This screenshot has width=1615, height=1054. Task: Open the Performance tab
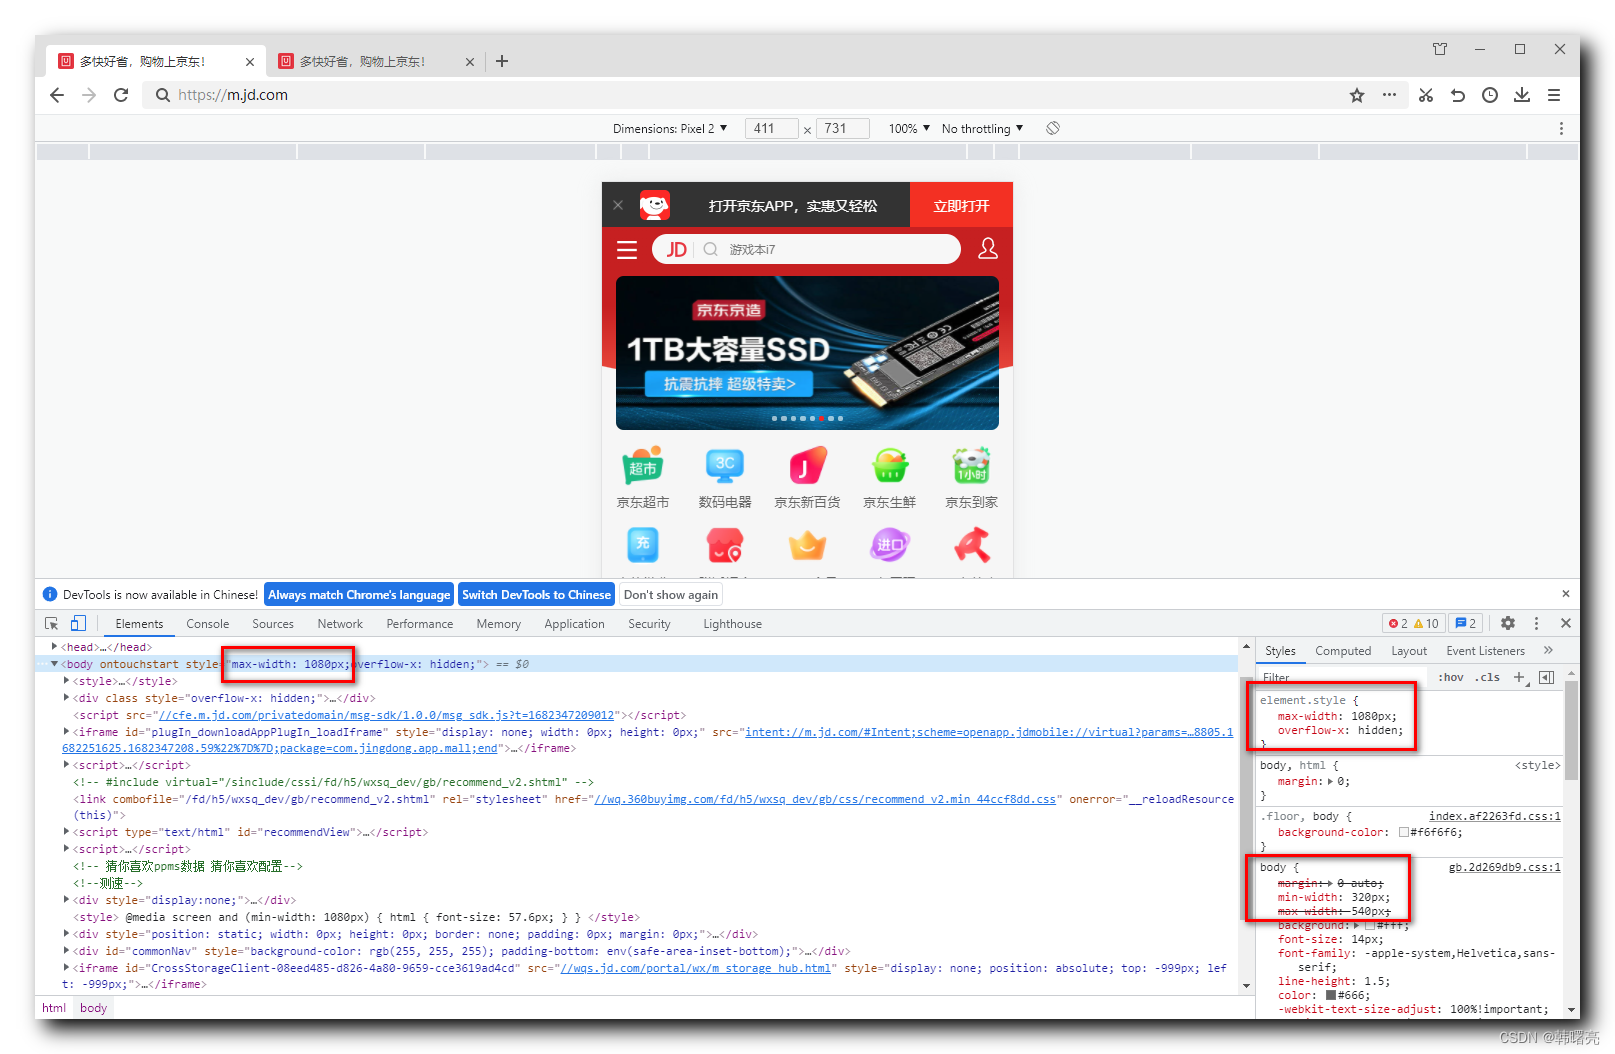(420, 623)
